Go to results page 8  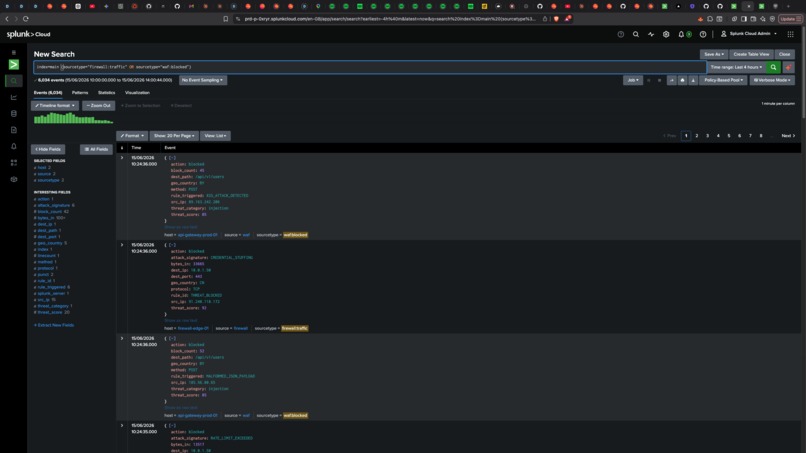761,136
